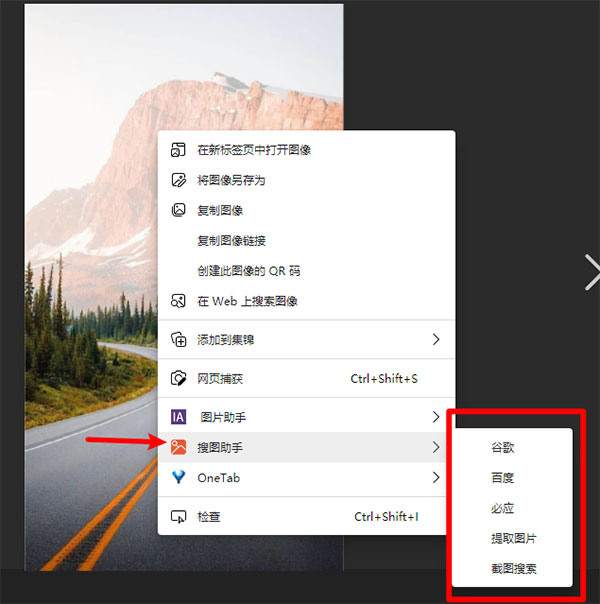Click the open-image-in-new-tab icon
The width and height of the screenshot is (600, 604).
point(178,149)
